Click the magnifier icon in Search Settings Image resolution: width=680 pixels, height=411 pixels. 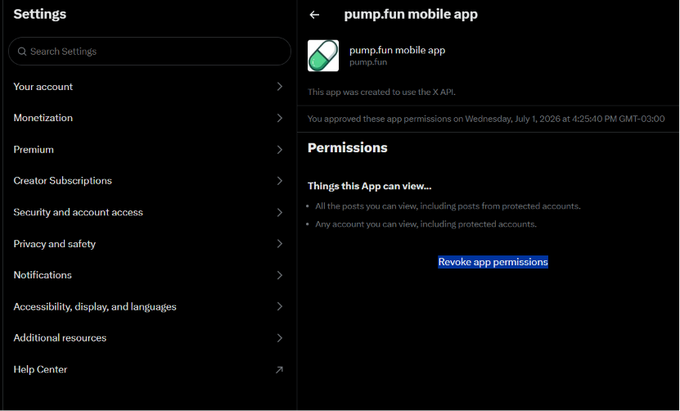[22, 51]
